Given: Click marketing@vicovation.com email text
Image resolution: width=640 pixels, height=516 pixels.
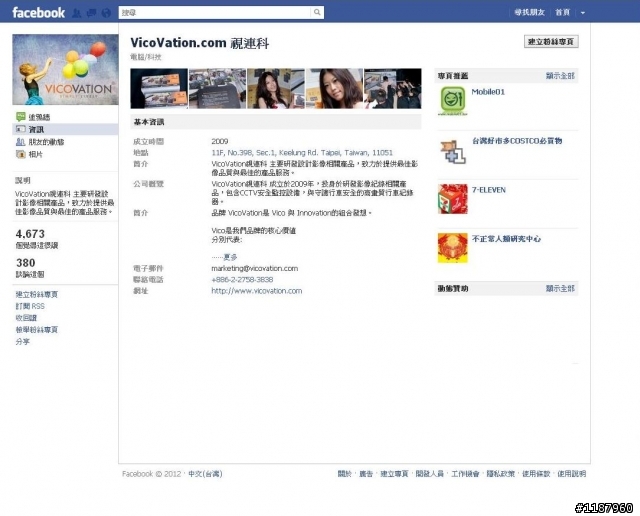Looking at the screenshot, I should [x=254, y=268].
